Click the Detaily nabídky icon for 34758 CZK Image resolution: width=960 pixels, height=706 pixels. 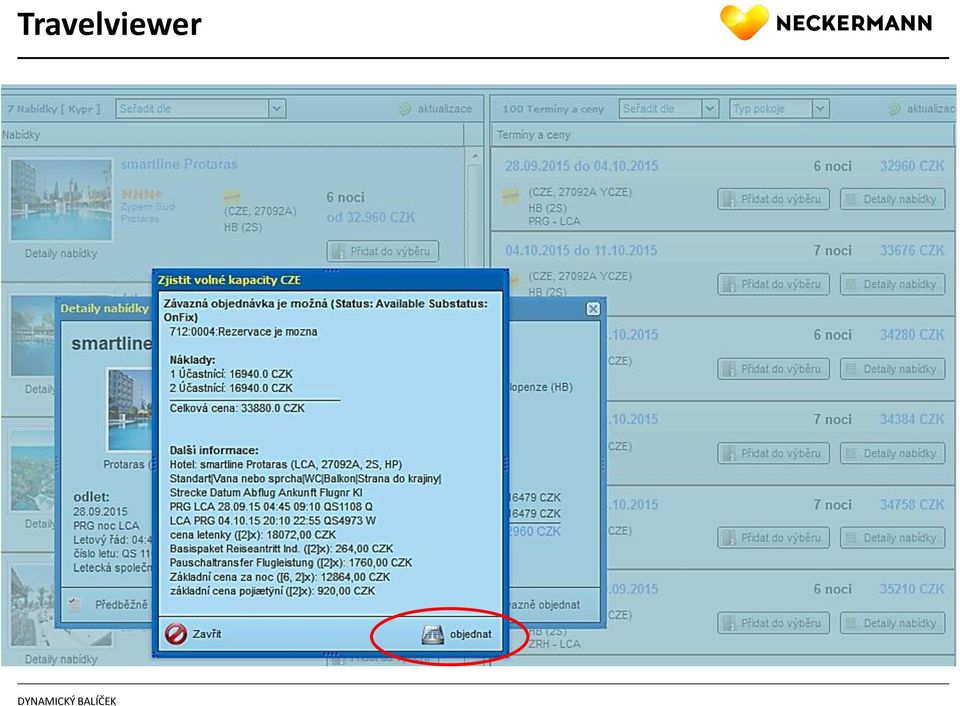tap(850, 538)
